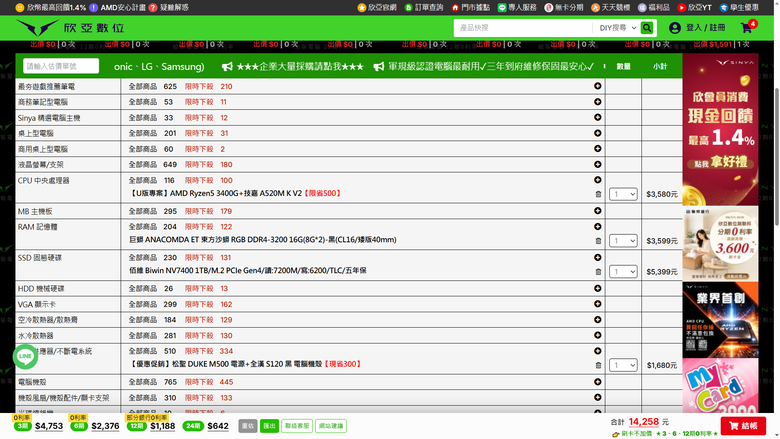This screenshot has height=439, width=780.
Task: Click the green search magnifier button
Action: (647, 28)
